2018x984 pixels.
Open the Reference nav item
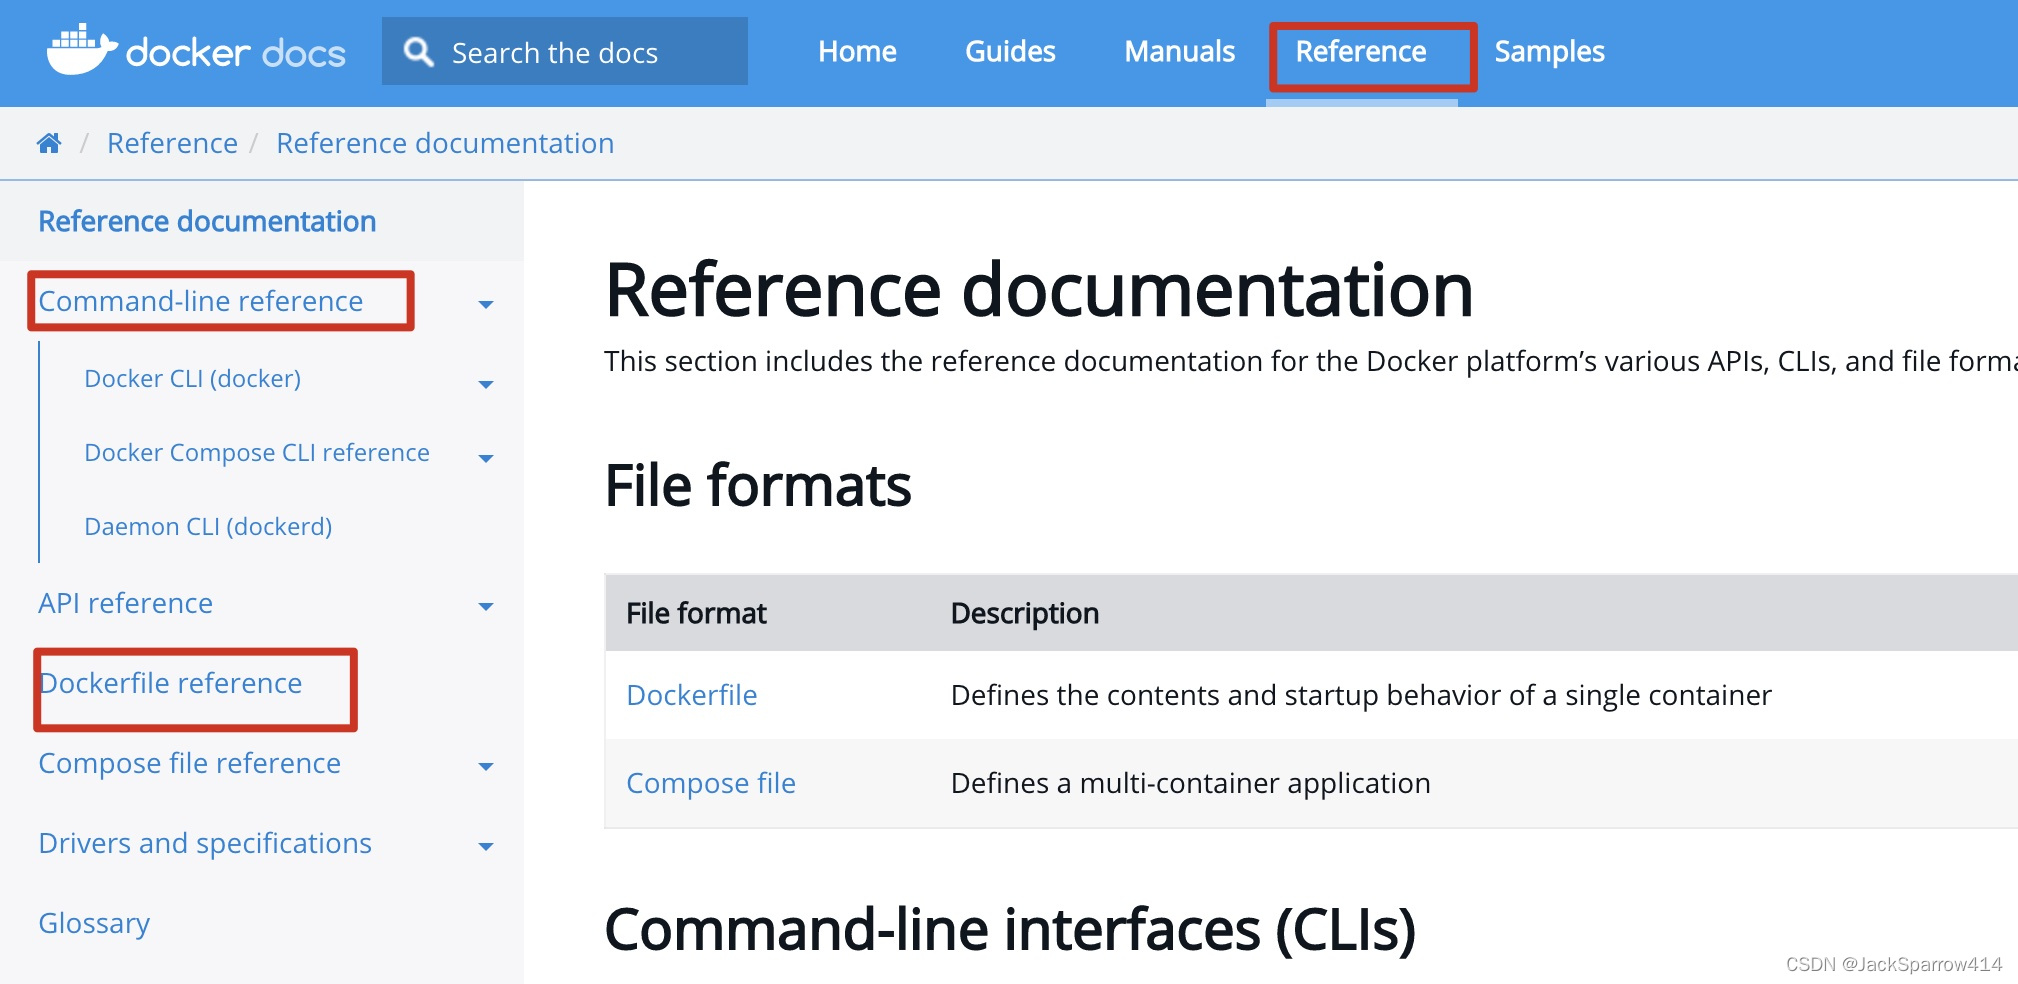click(x=1361, y=51)
